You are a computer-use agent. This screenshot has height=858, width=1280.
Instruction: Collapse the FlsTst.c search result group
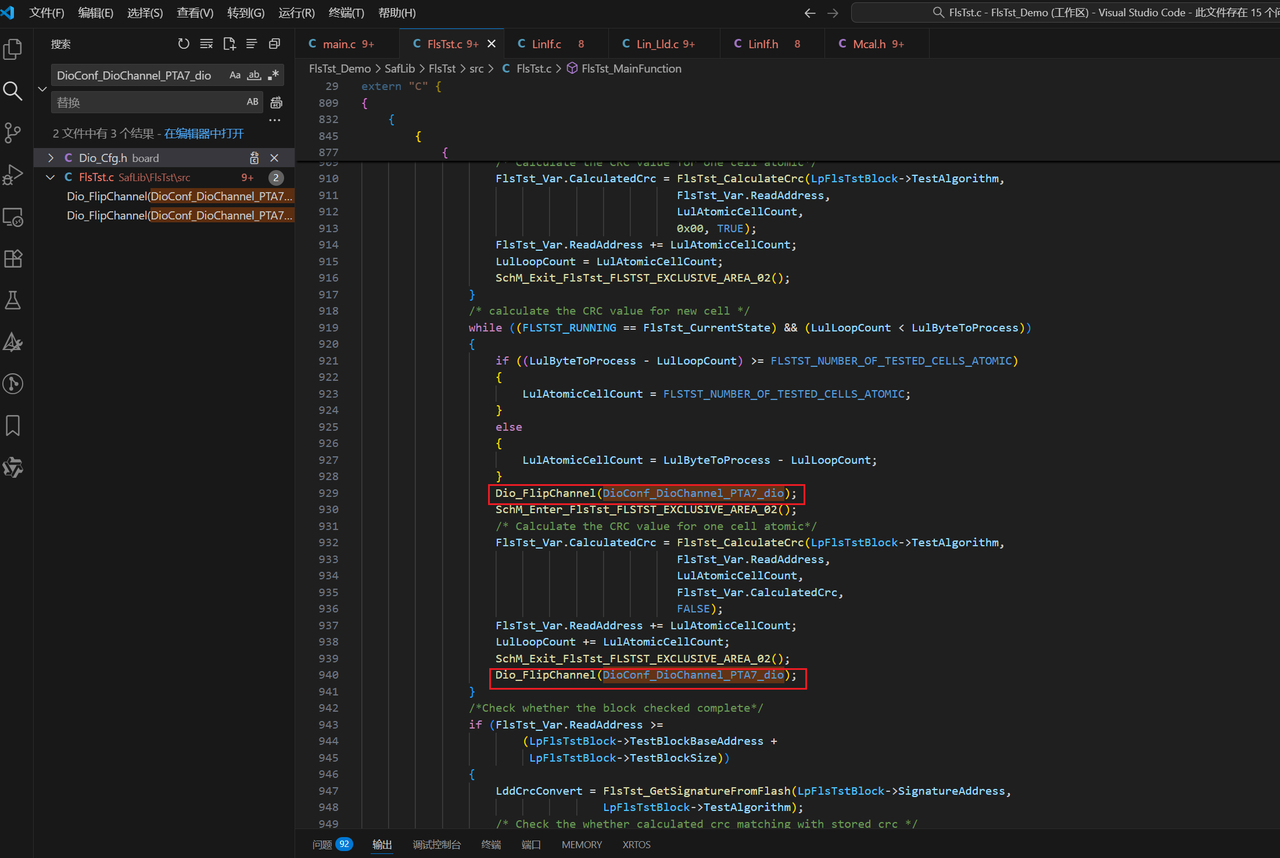click(x=51, y=177)
